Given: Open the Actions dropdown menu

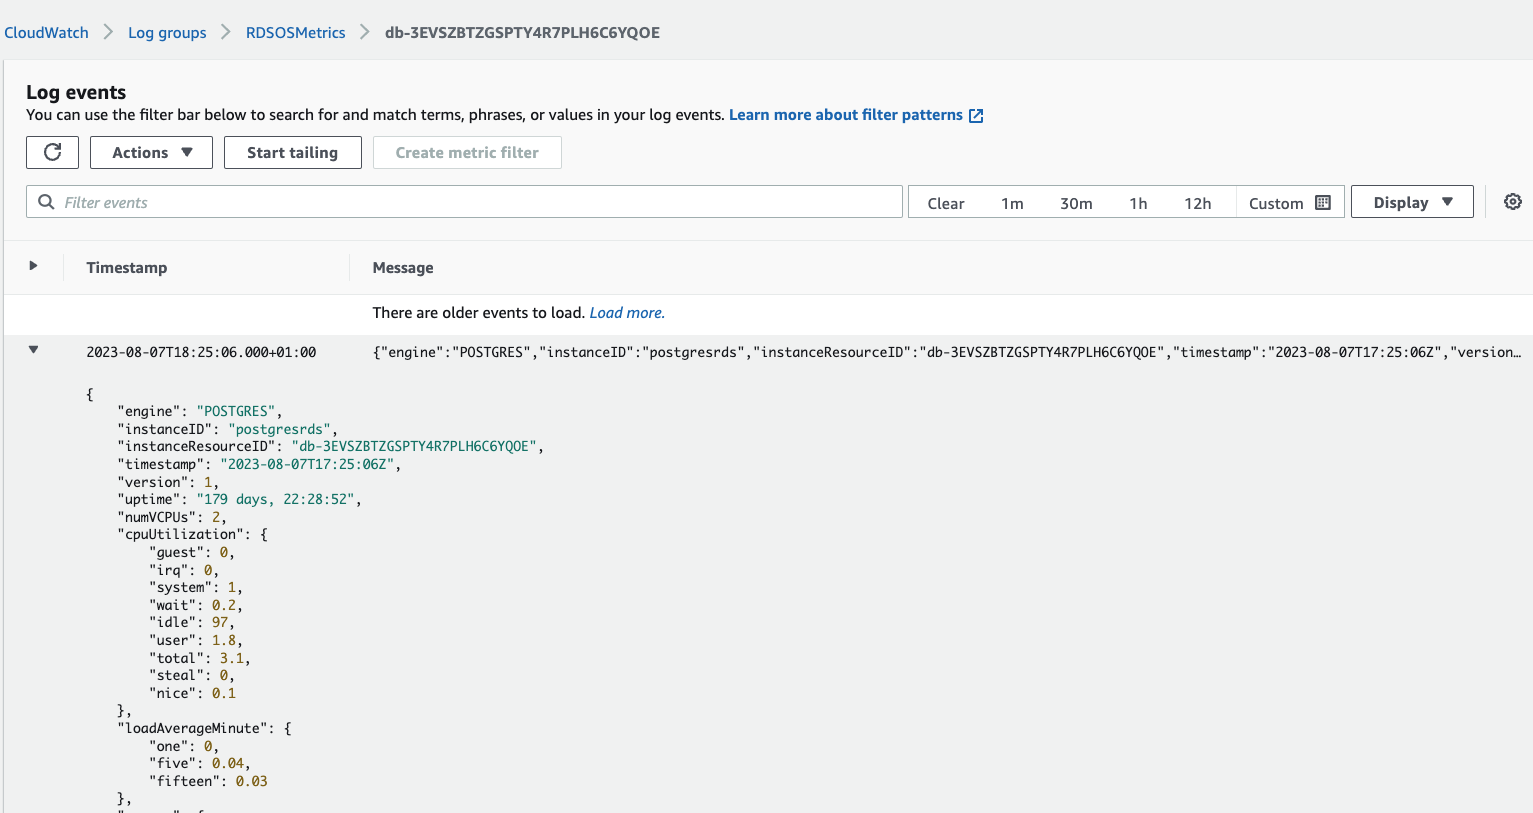Looking at the screenshot, I should 151,152.
